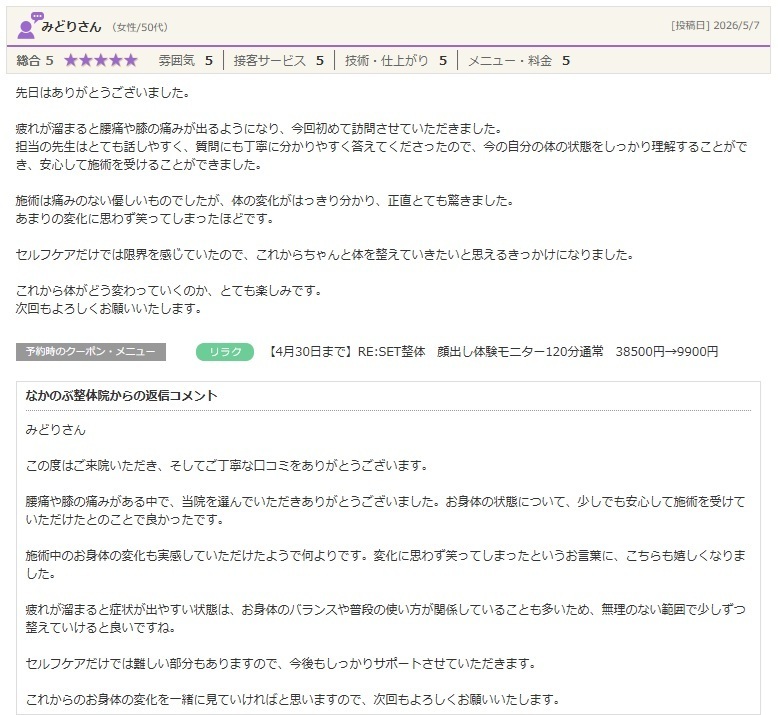Click the 技術・仕上がり 5 rating

[396, 61]
